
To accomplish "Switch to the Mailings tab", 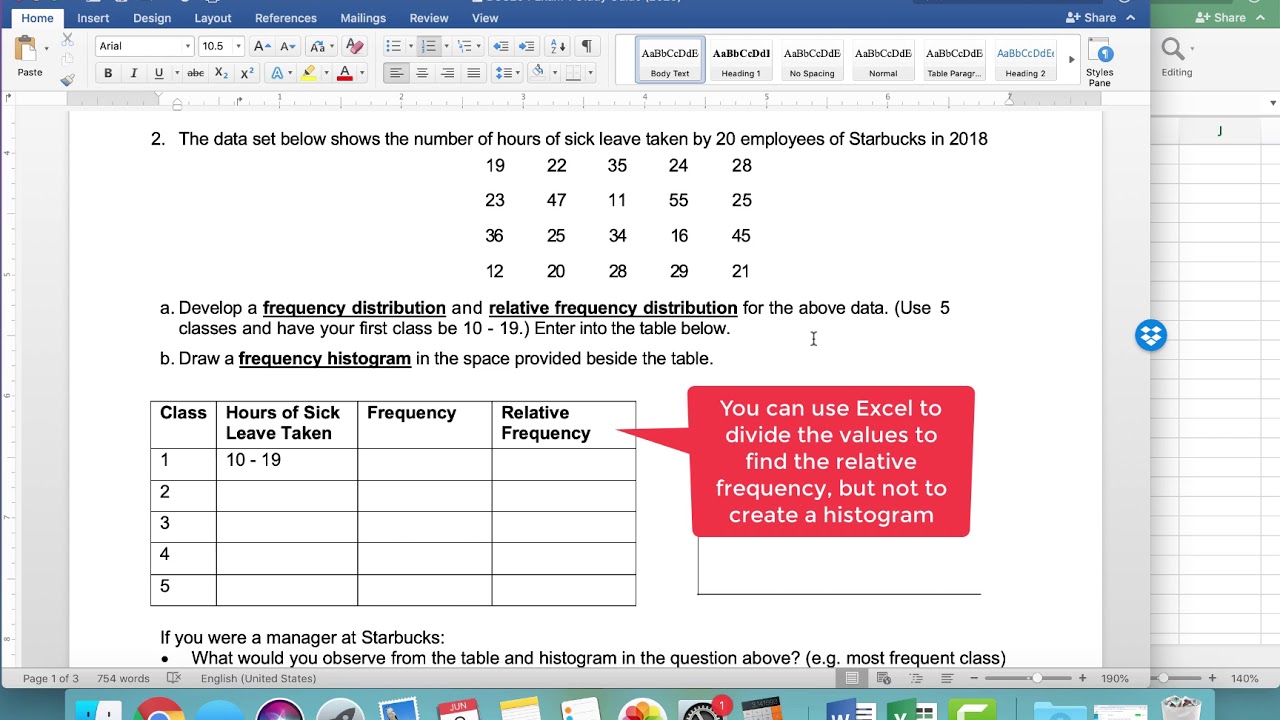I will click(363, 18).
